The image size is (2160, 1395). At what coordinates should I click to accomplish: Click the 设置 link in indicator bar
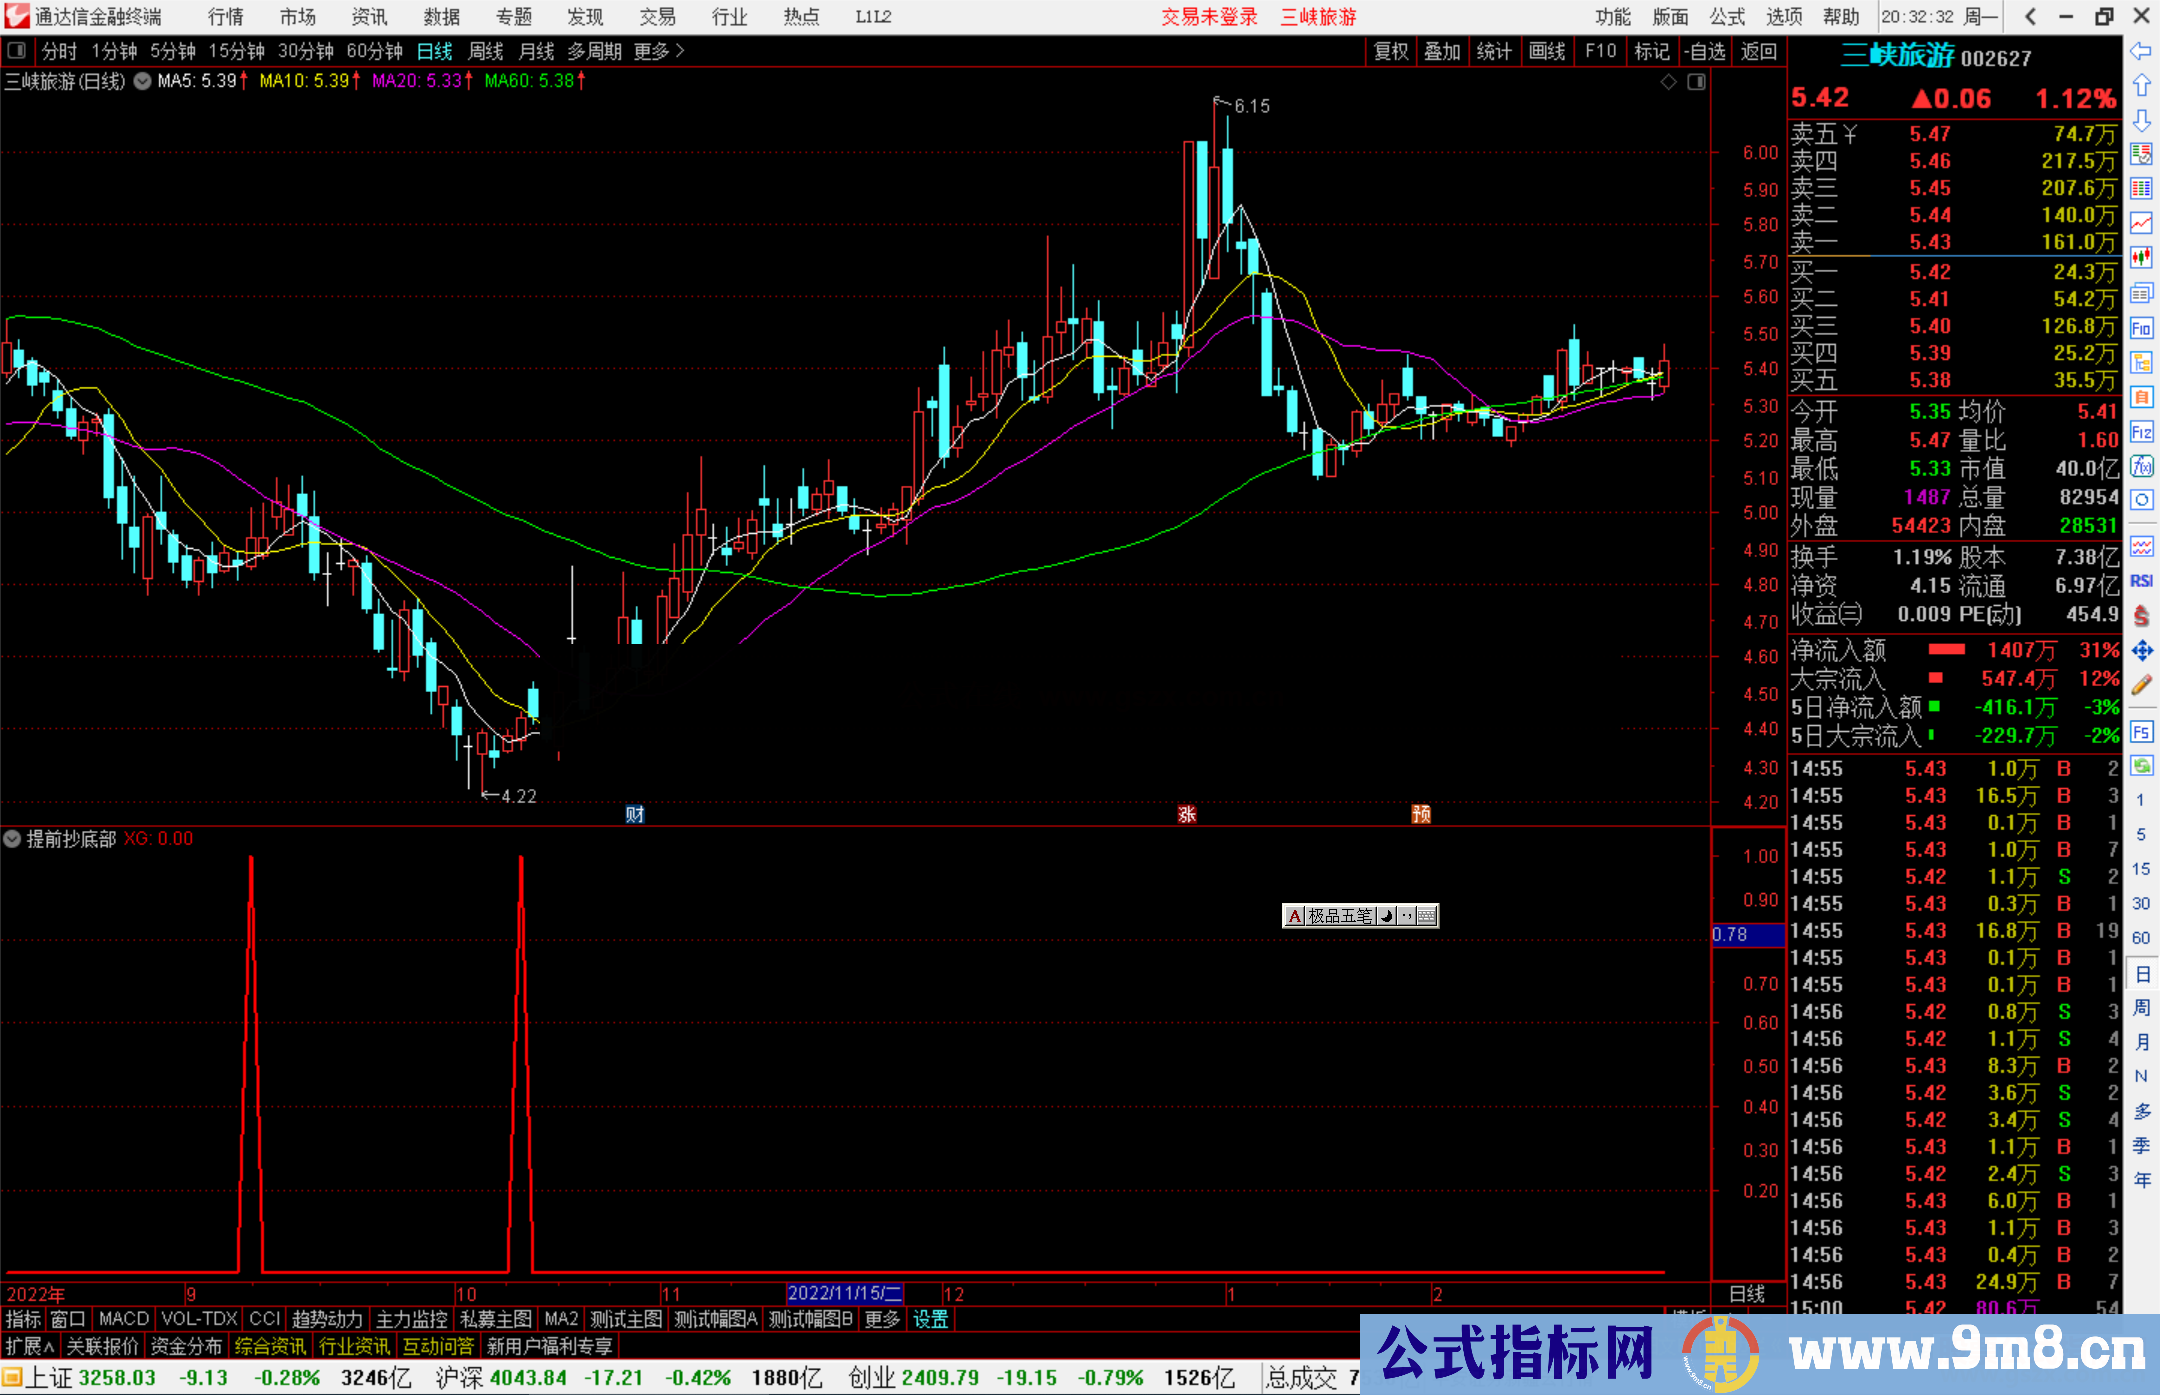(930, 1319)
